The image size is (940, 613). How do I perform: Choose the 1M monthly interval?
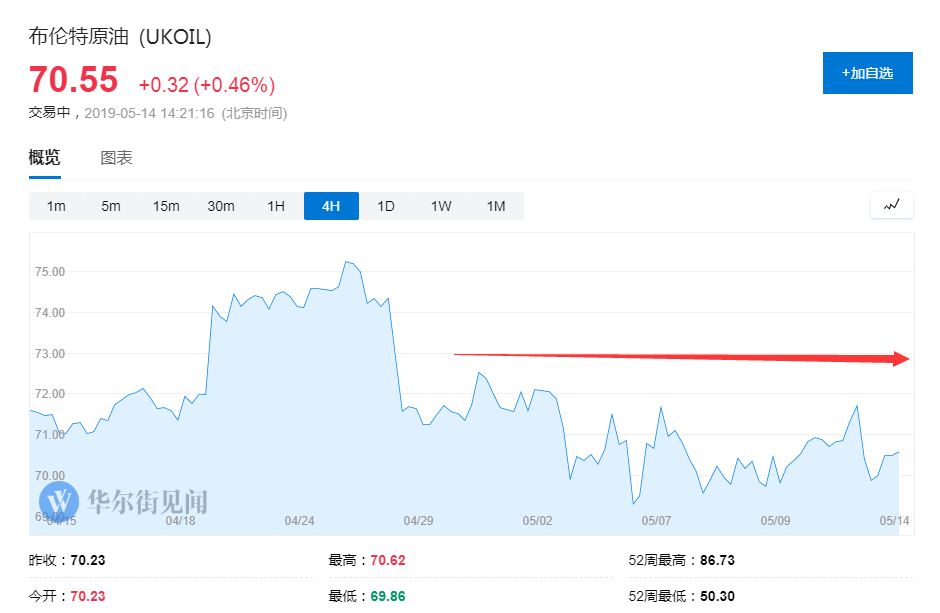496,206
